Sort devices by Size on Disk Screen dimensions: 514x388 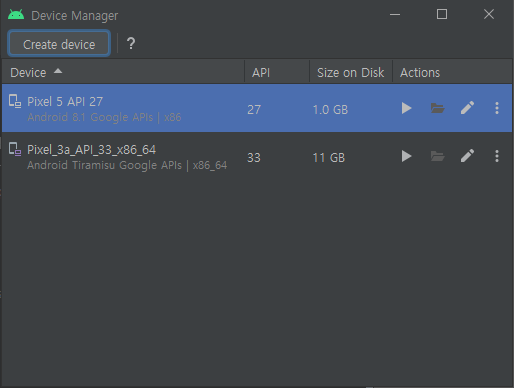pyautogui.click(x=351, y=72)
